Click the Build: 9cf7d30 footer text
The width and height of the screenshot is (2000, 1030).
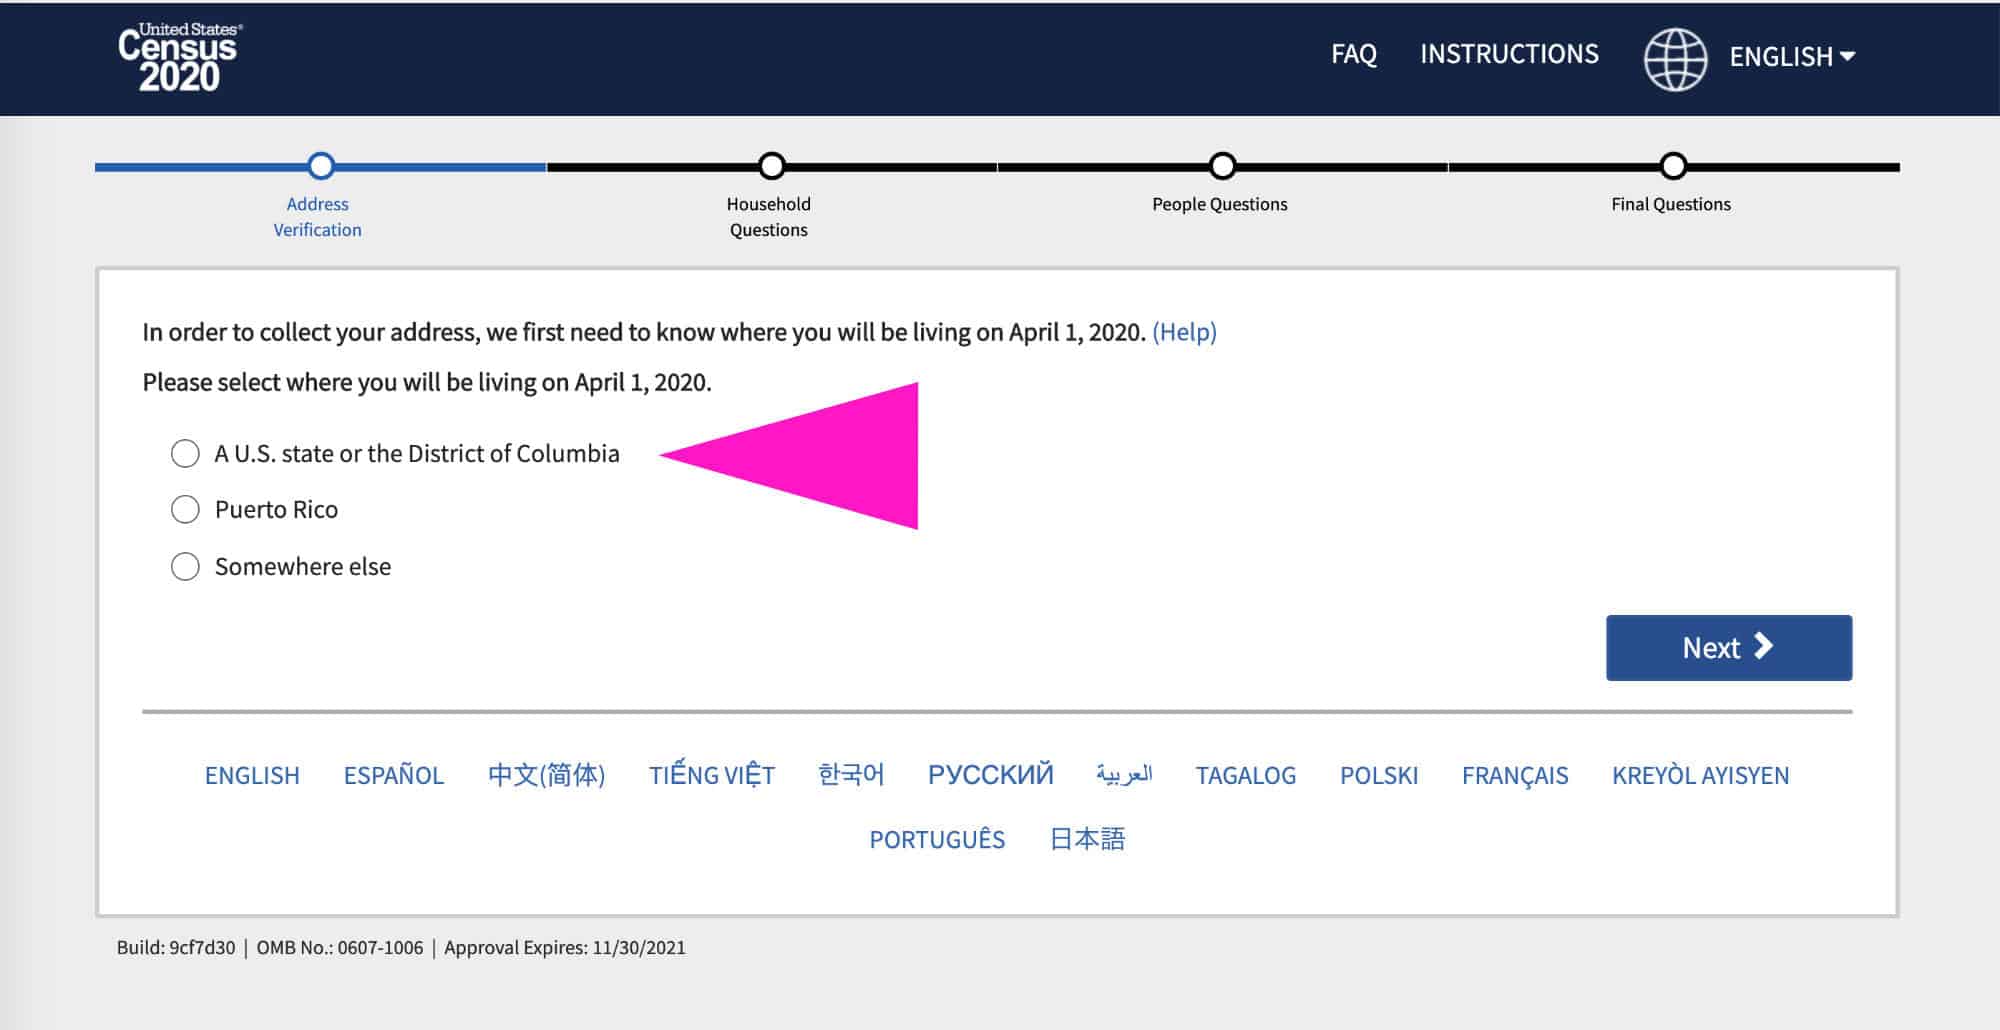pyautogui.click(x=176, y=948)
